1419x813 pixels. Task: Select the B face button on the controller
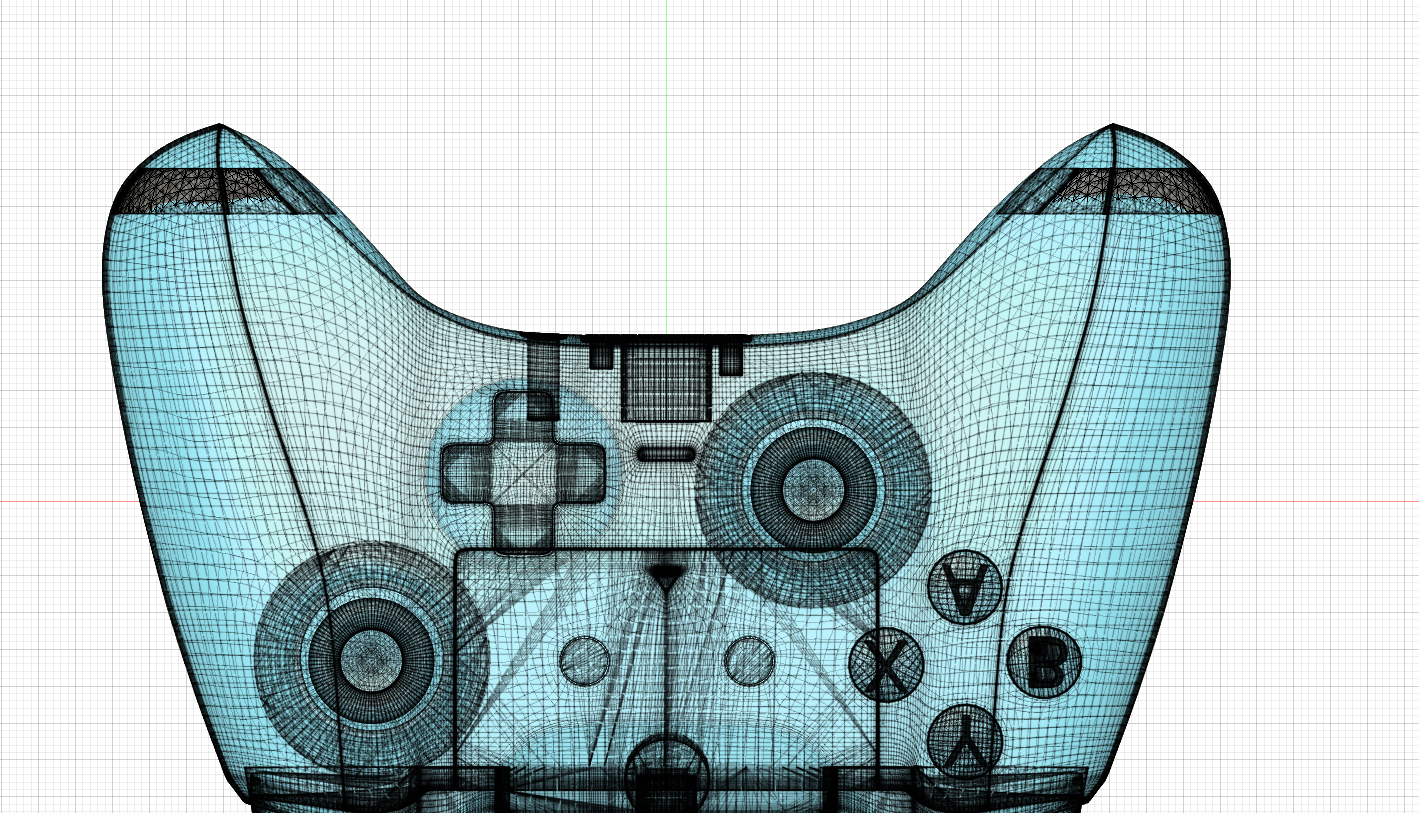pos(1044,662)
